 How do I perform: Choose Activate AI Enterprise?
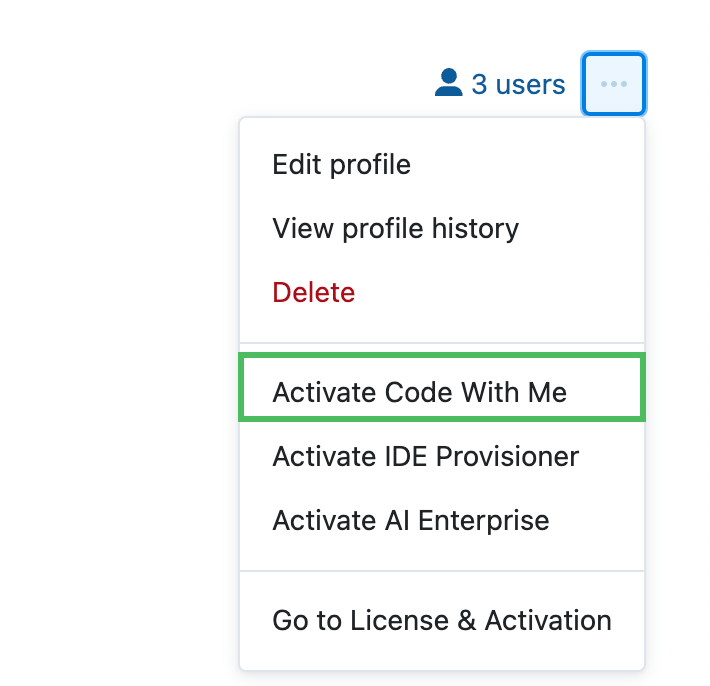point(410,521)
